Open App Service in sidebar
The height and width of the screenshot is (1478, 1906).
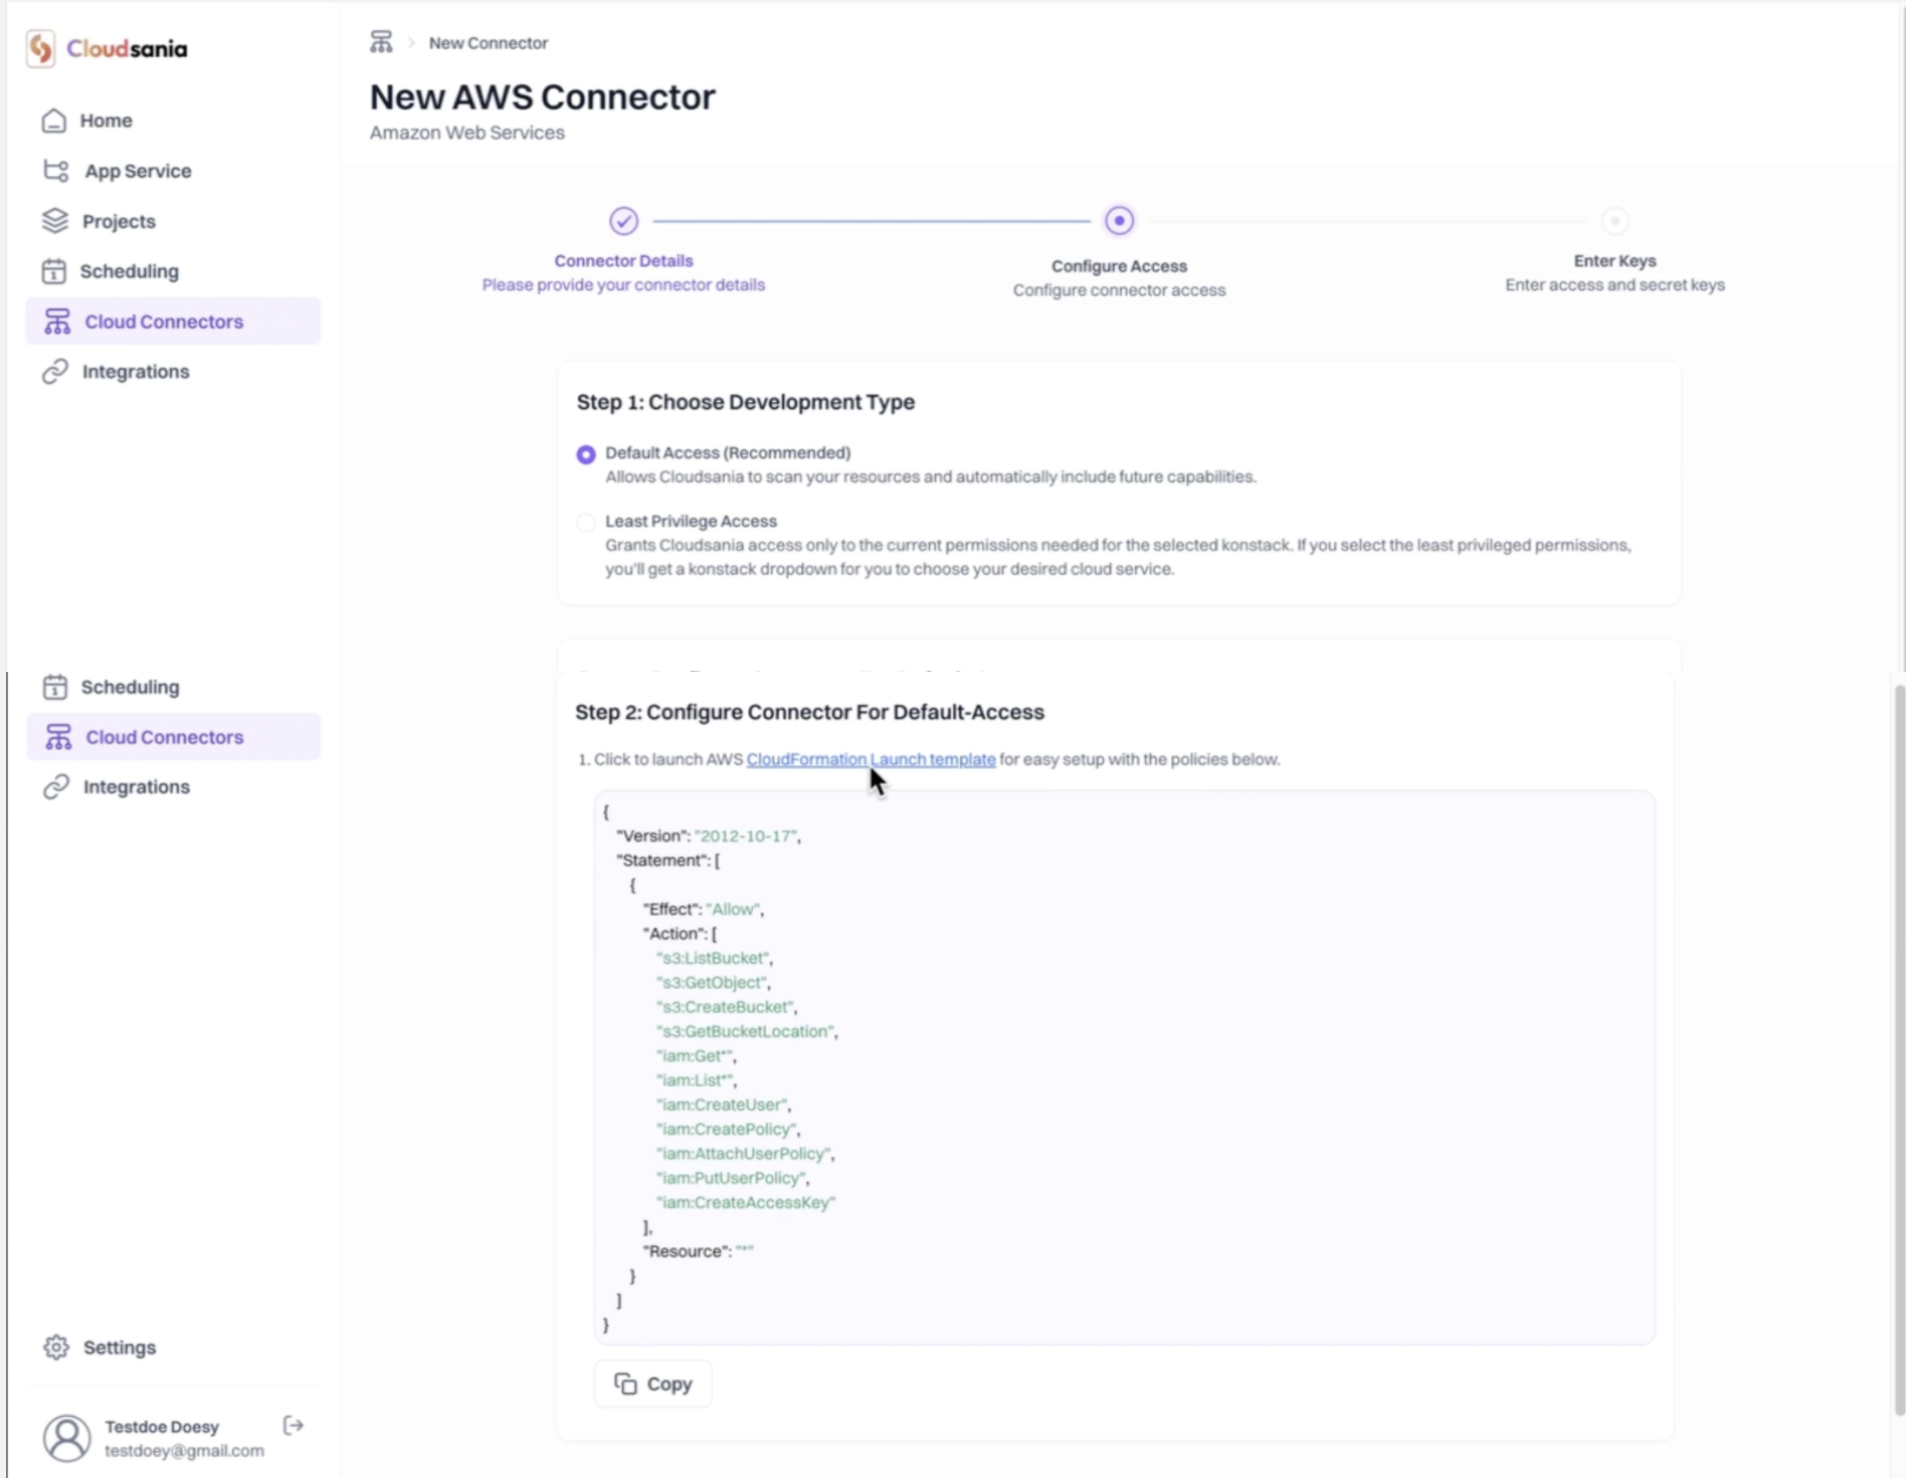pos(173,171)
